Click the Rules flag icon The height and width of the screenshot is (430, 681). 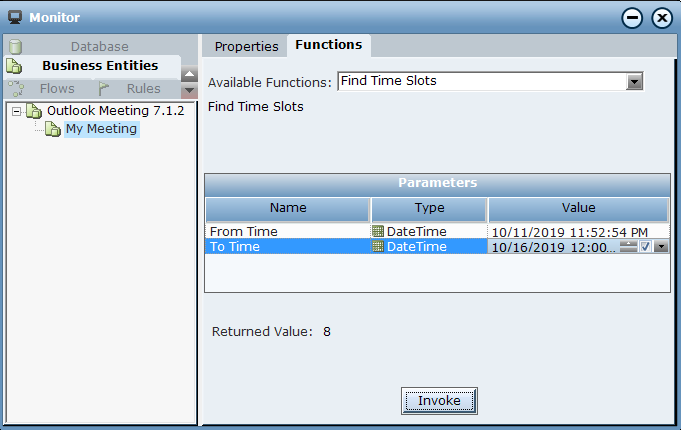(x=104, y=89)
